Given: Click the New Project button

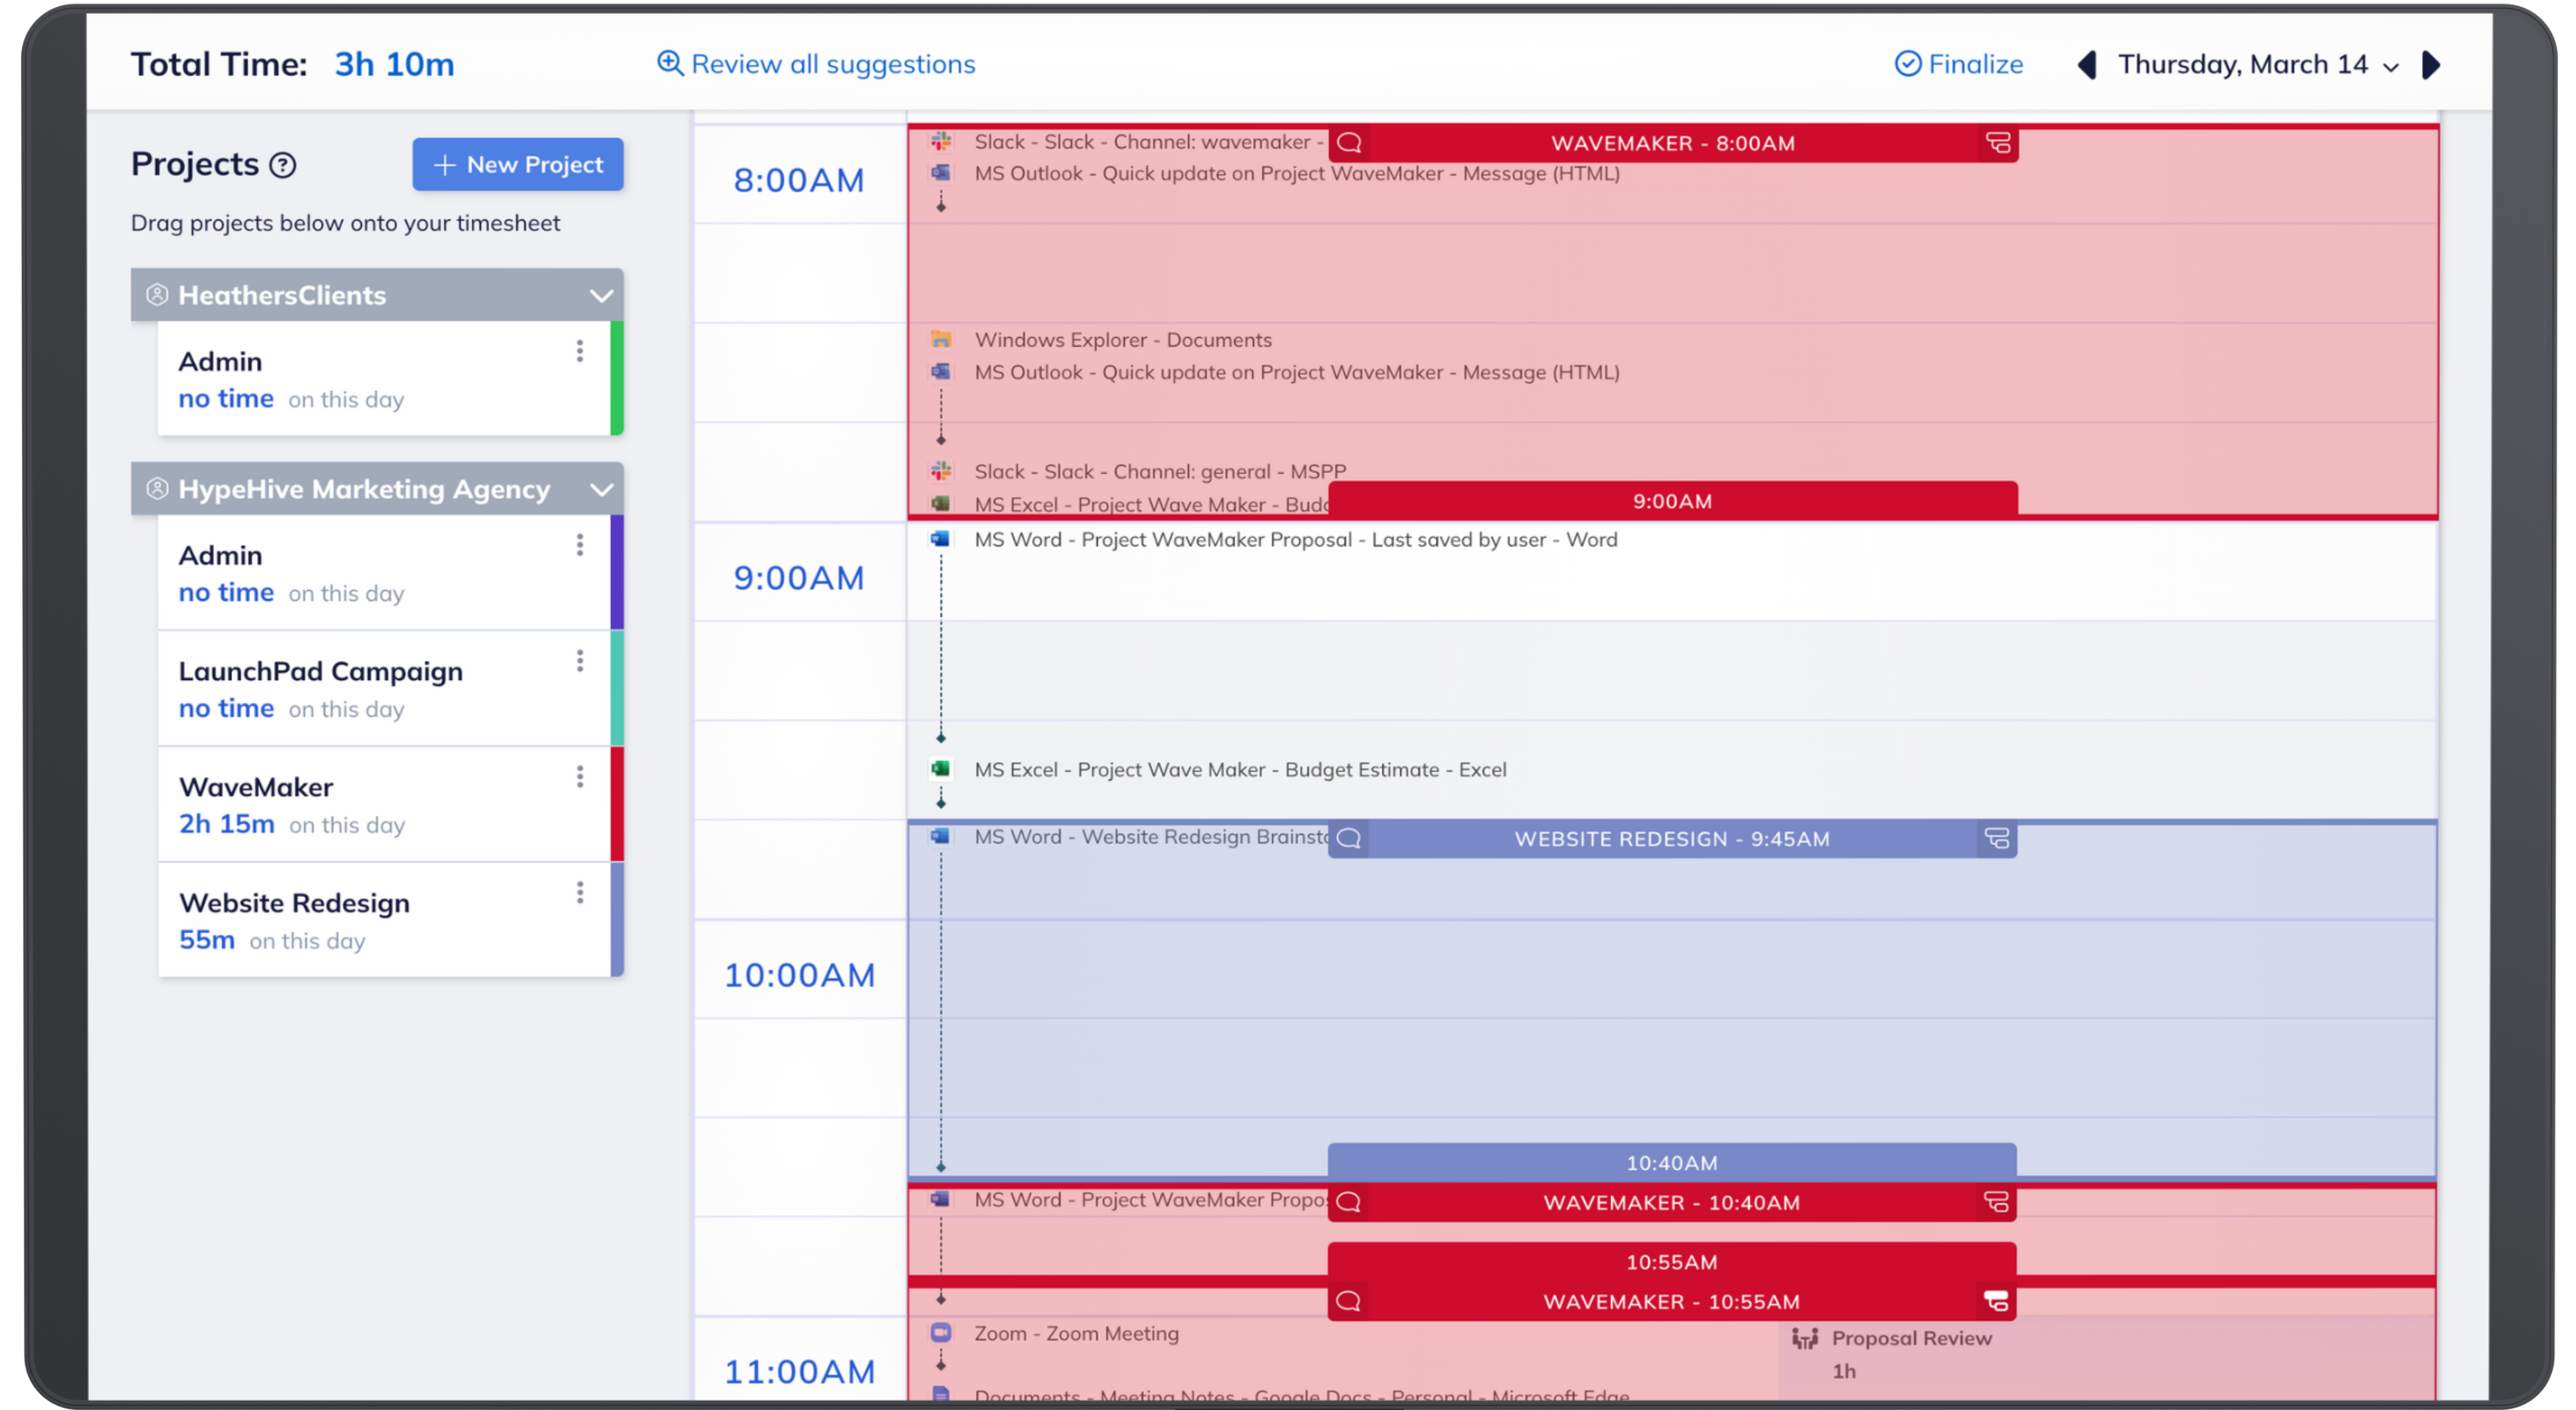Looking at the screenshot, I should pos(518,165).
